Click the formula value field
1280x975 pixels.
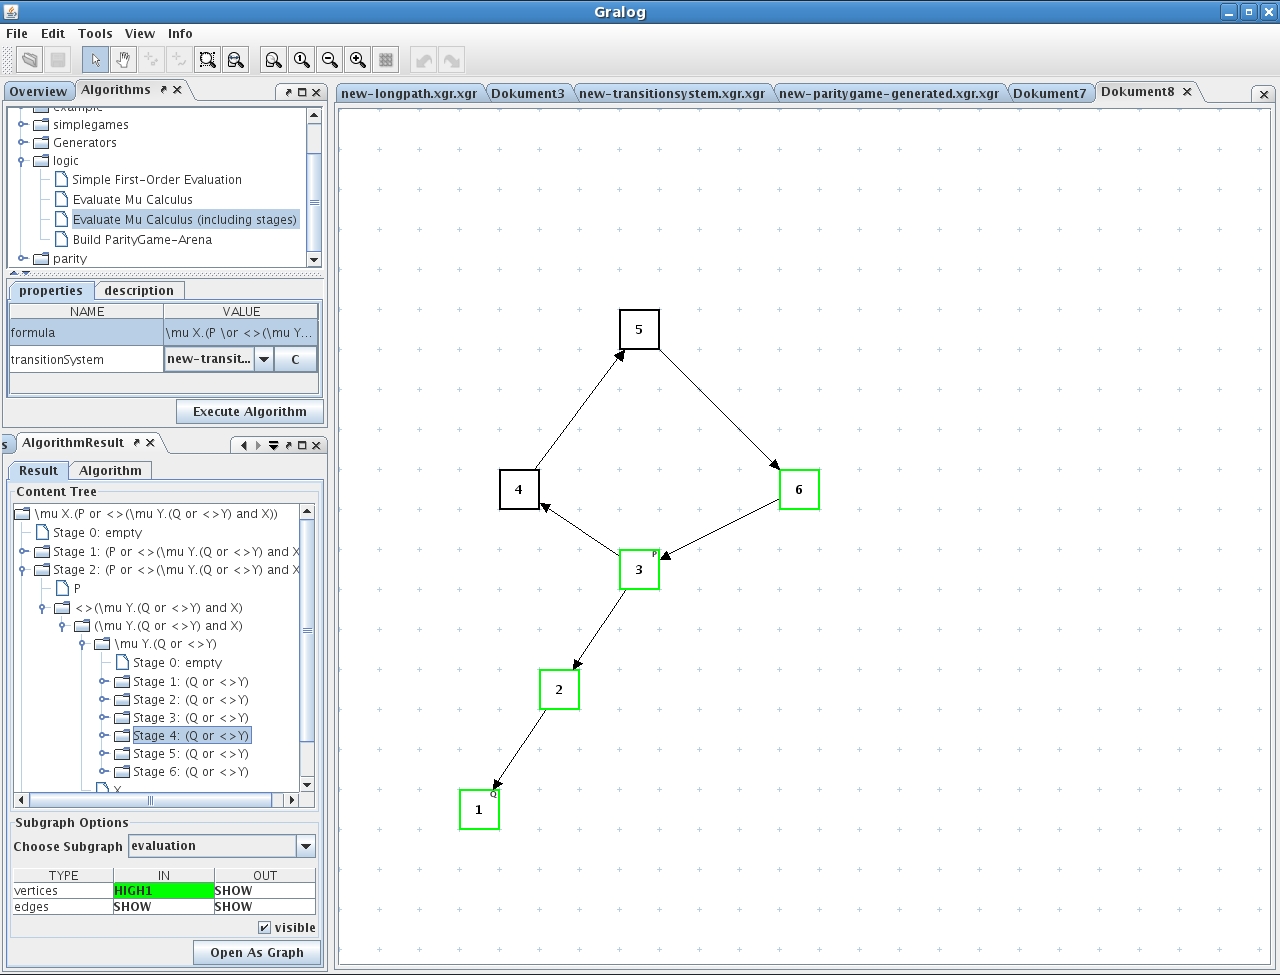(241, 333)
